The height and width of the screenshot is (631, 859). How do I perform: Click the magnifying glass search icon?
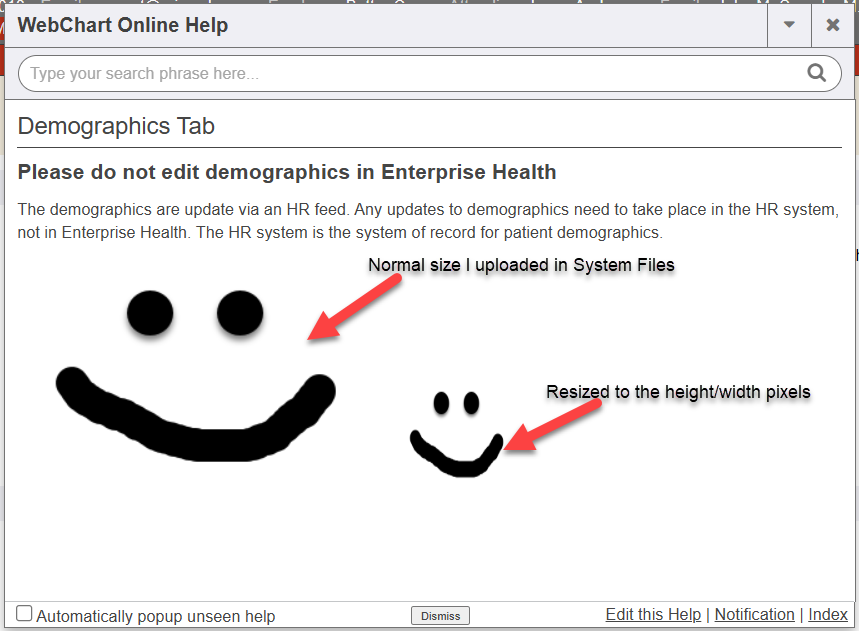point(816,73)
